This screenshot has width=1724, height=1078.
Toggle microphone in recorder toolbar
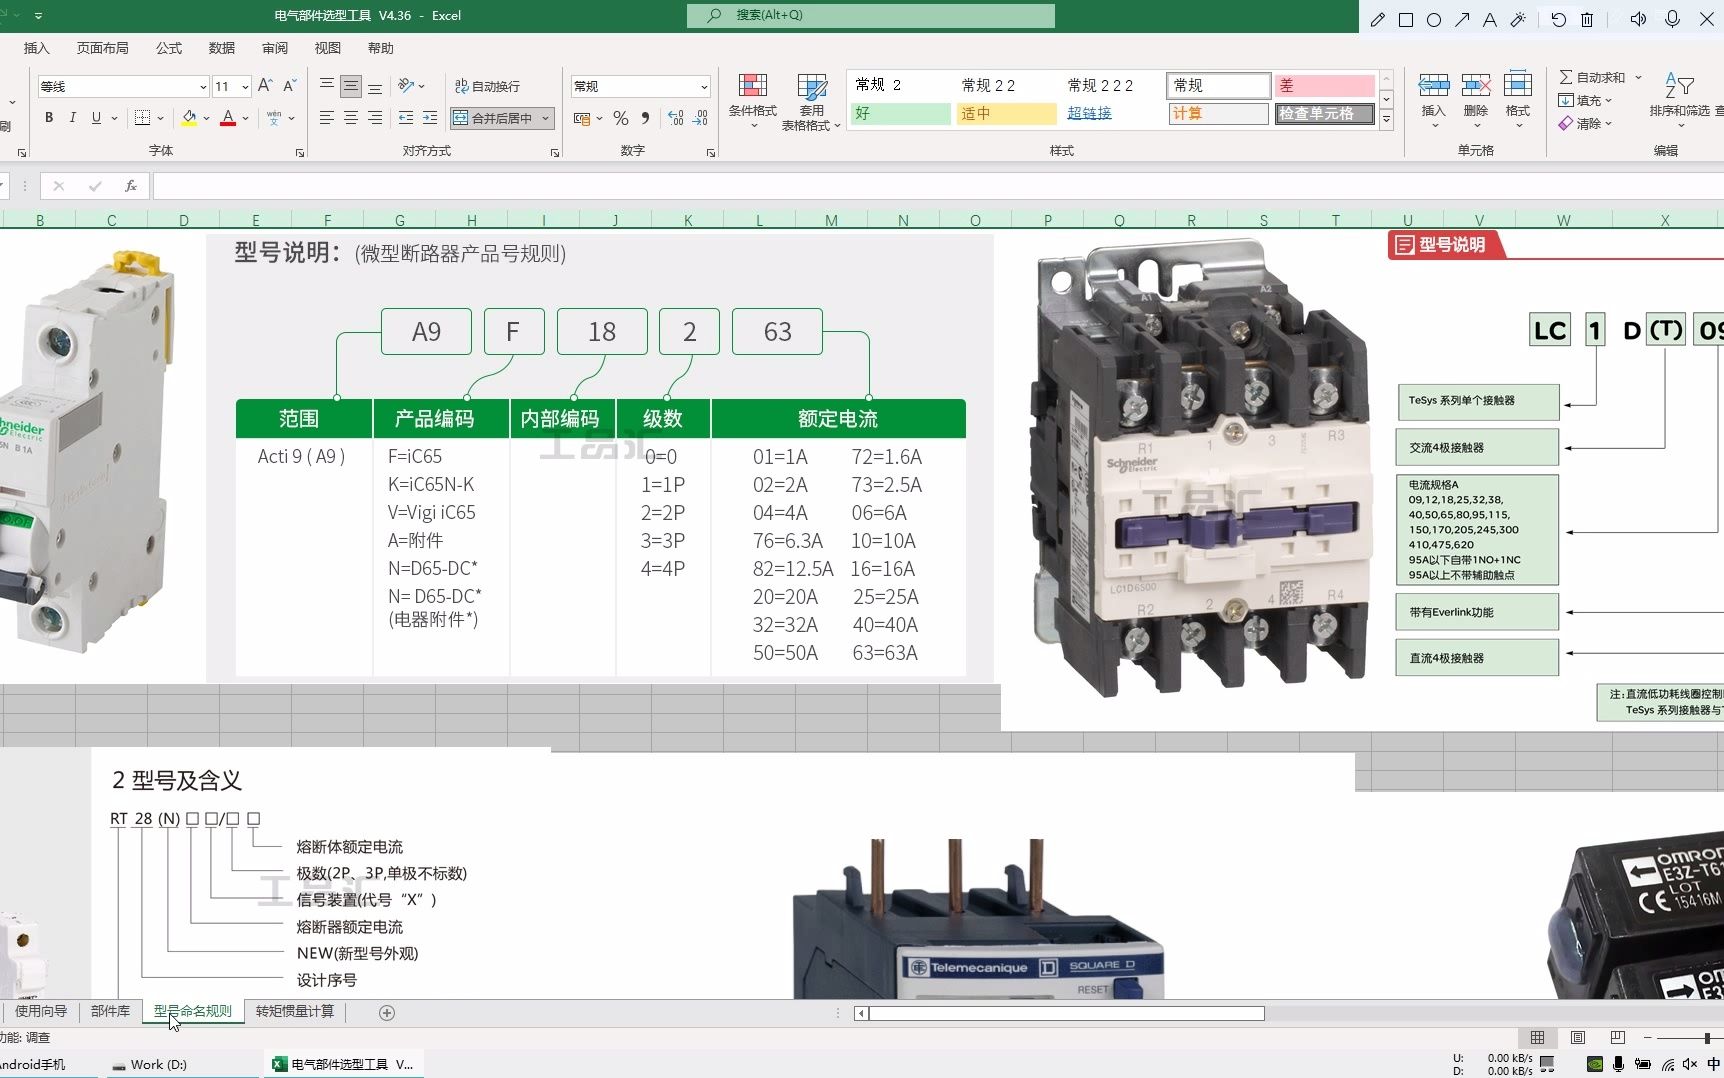tap(1672, 19)
